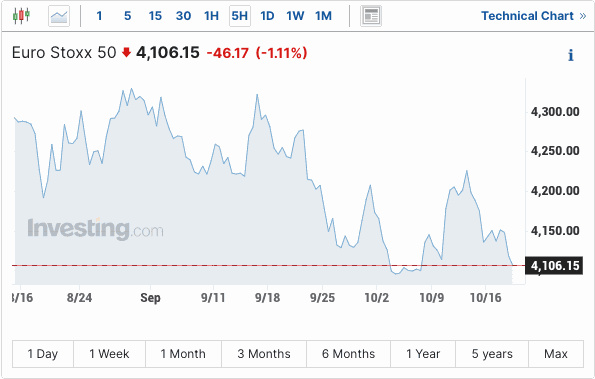Click the (-1.11%) percent change

pos(281,53)
